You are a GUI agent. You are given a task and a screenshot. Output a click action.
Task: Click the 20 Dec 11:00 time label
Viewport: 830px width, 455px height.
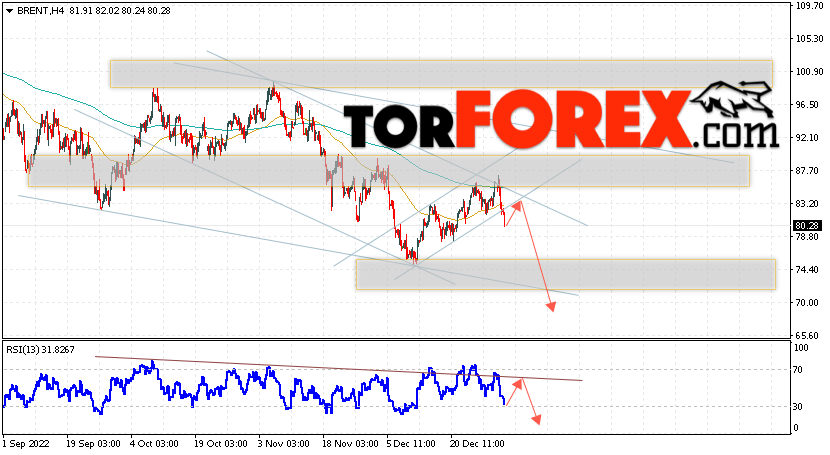[x=477, y=443]
